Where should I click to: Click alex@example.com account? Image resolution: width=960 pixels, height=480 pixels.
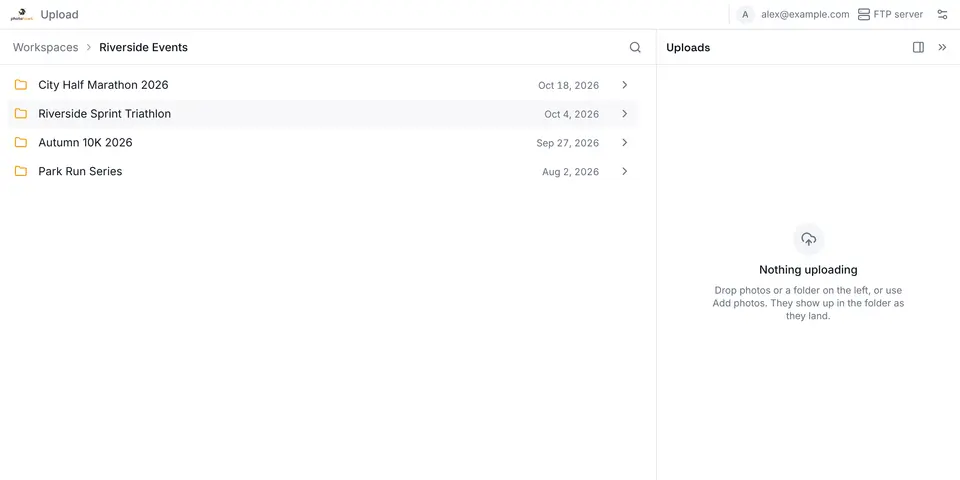coord(805,14)
